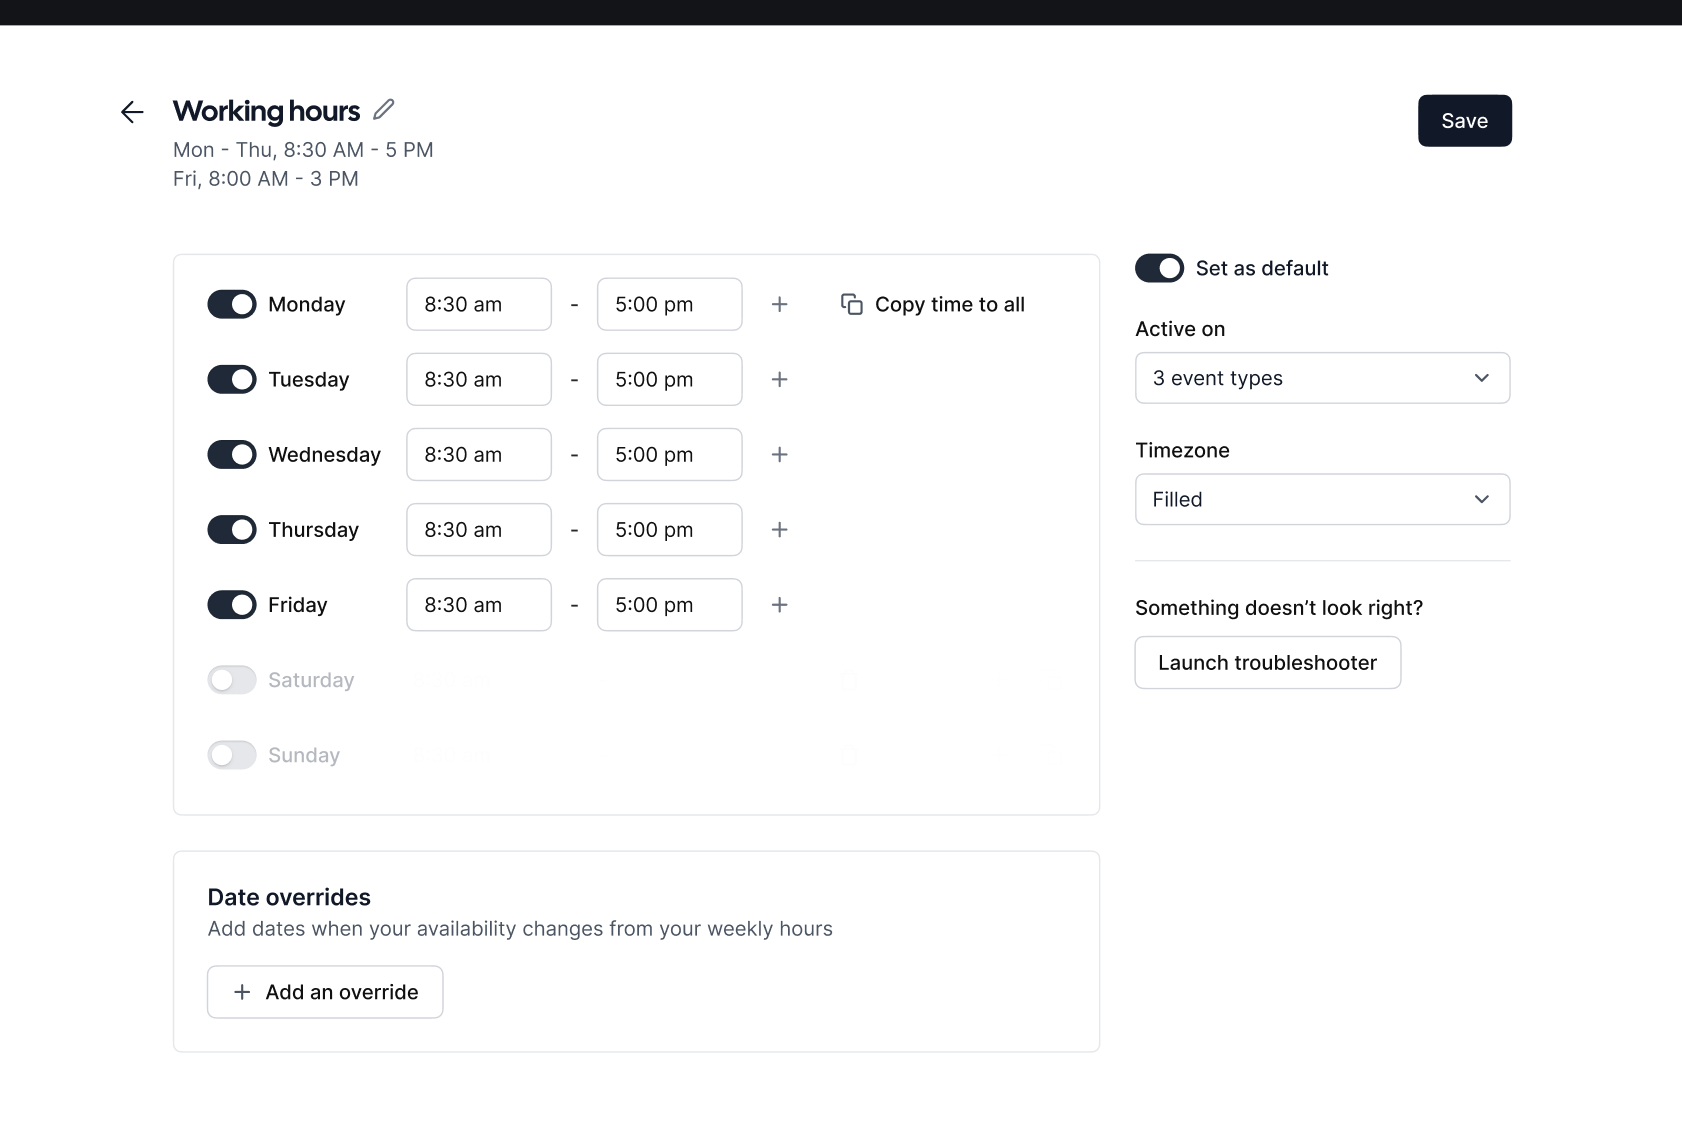Click the Save button
Screen dimensions: 1682x1142
tap(1464, 120)
